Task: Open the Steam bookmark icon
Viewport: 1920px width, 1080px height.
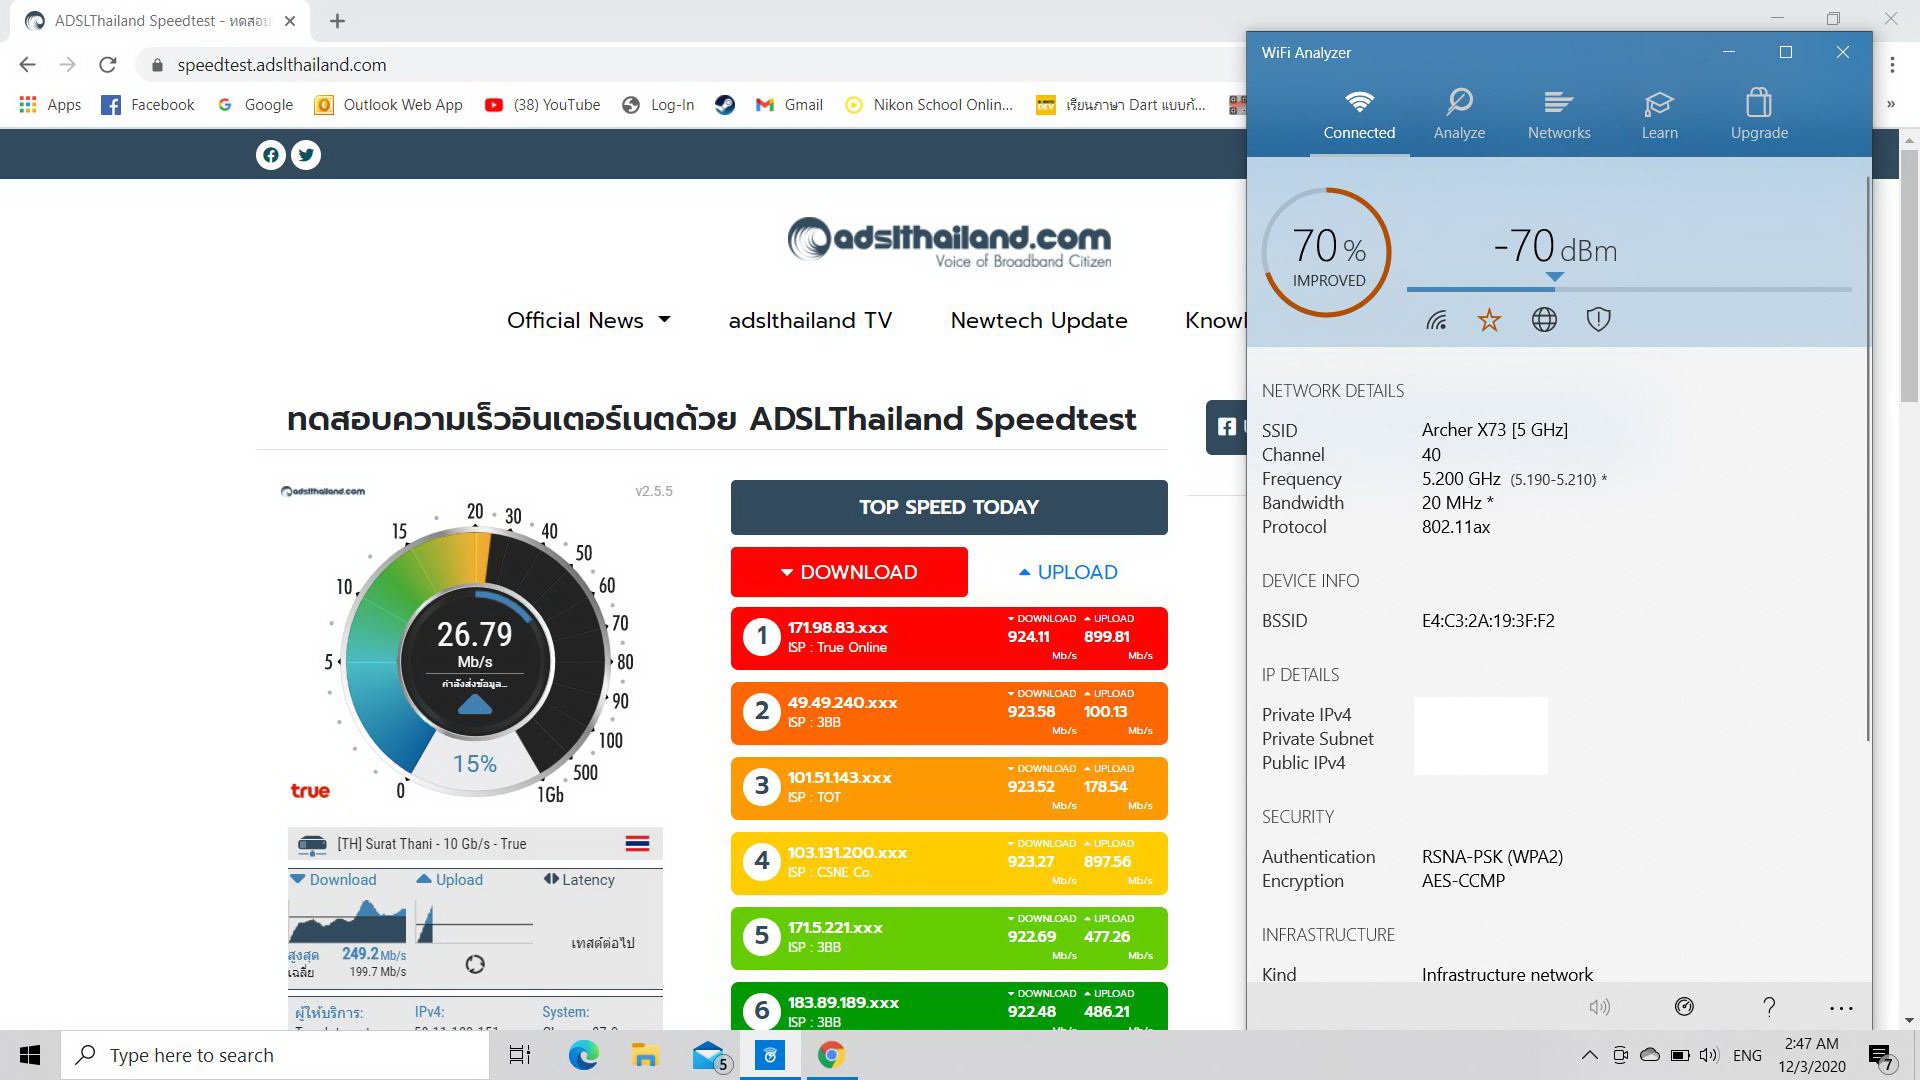Action: coord(725,105)
